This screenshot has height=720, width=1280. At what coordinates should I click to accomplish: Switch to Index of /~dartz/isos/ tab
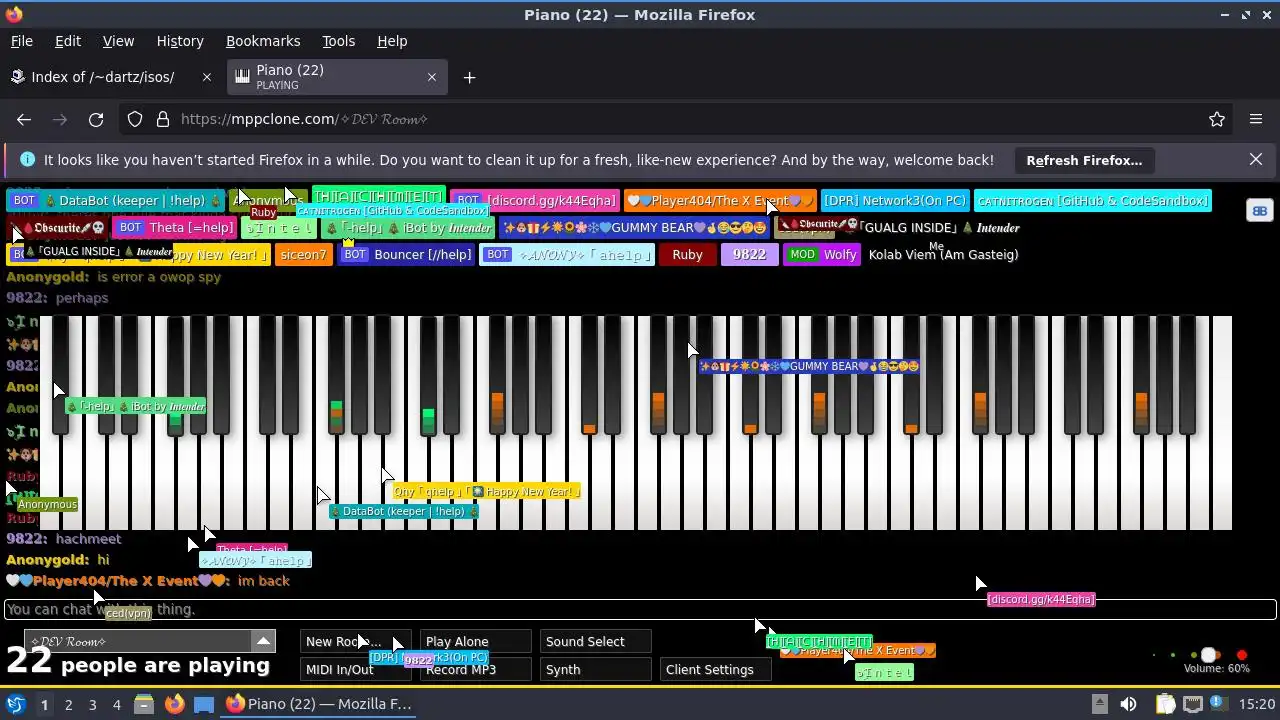[x=110, y=77]
